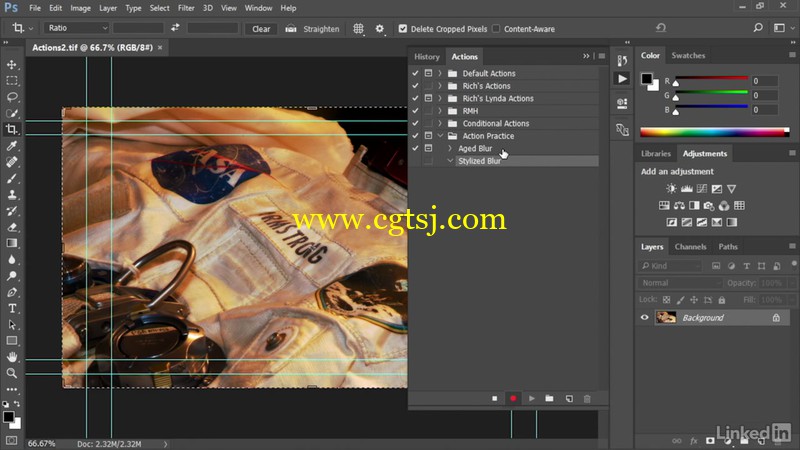Select the Pen tool

pos(12,292)
